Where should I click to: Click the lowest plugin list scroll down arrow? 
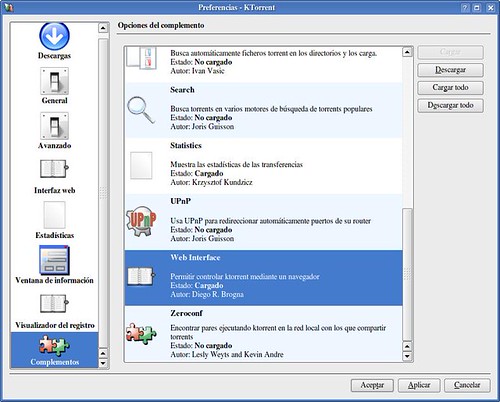407,356
